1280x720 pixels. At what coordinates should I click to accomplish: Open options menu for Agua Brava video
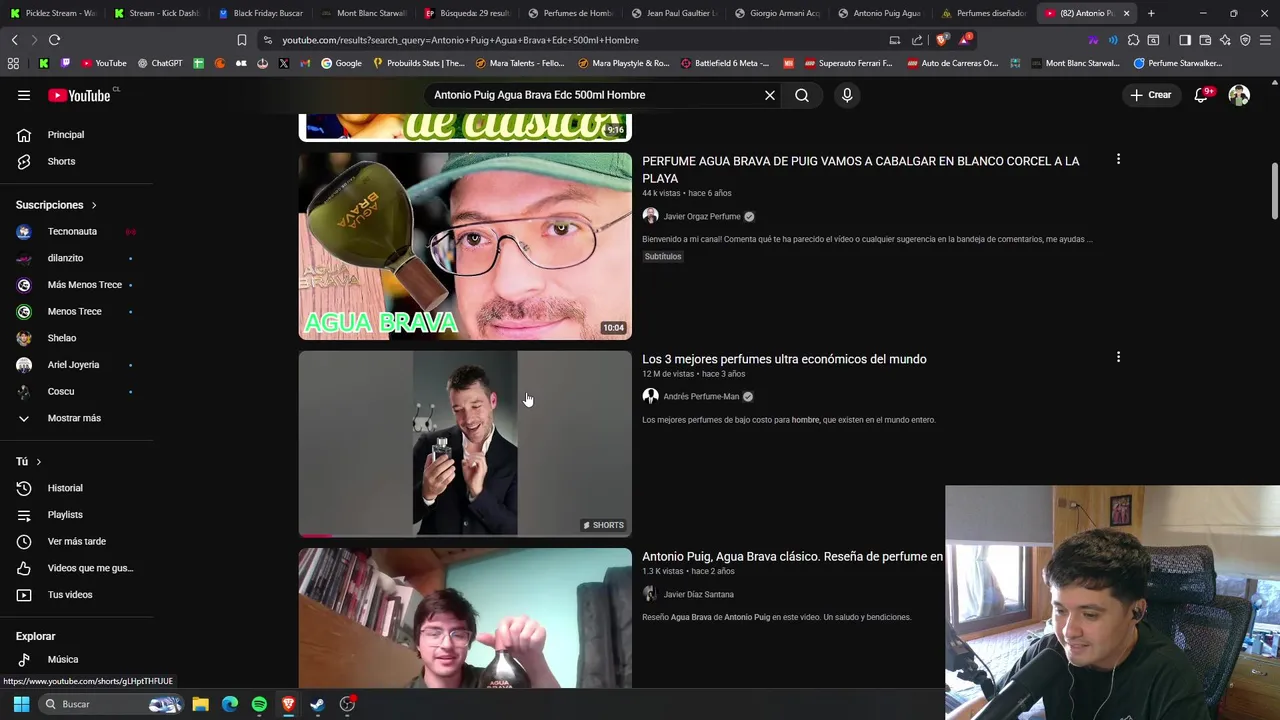click(x=1118, y=160)
